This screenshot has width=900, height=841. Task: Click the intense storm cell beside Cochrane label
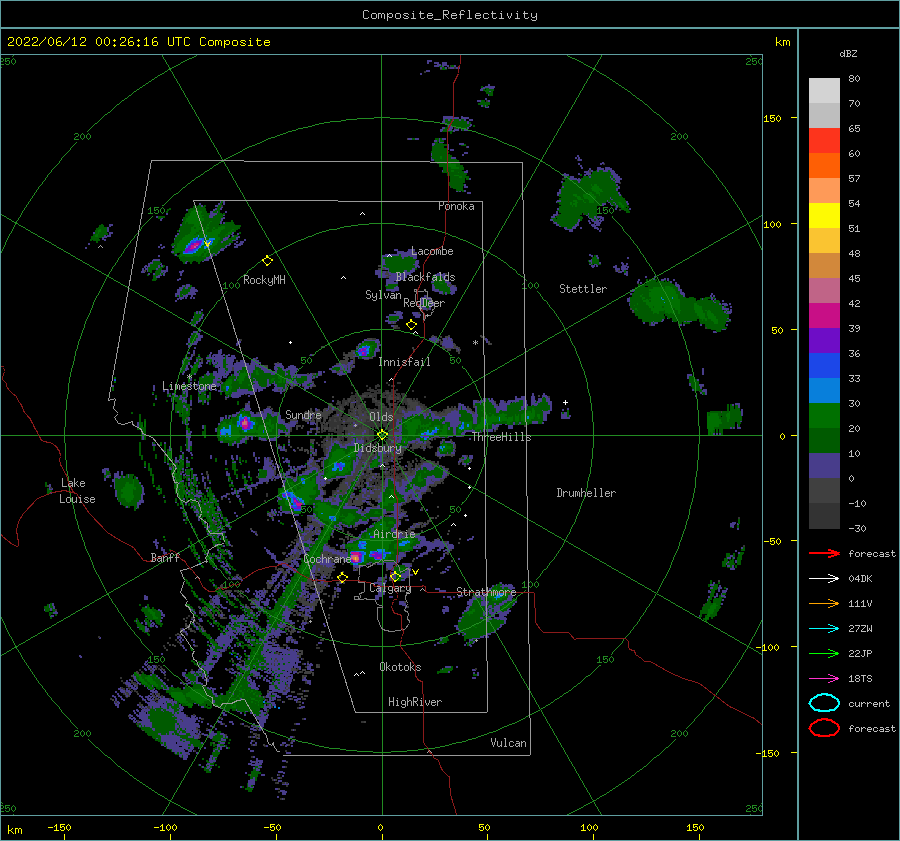tap(356, 557)
